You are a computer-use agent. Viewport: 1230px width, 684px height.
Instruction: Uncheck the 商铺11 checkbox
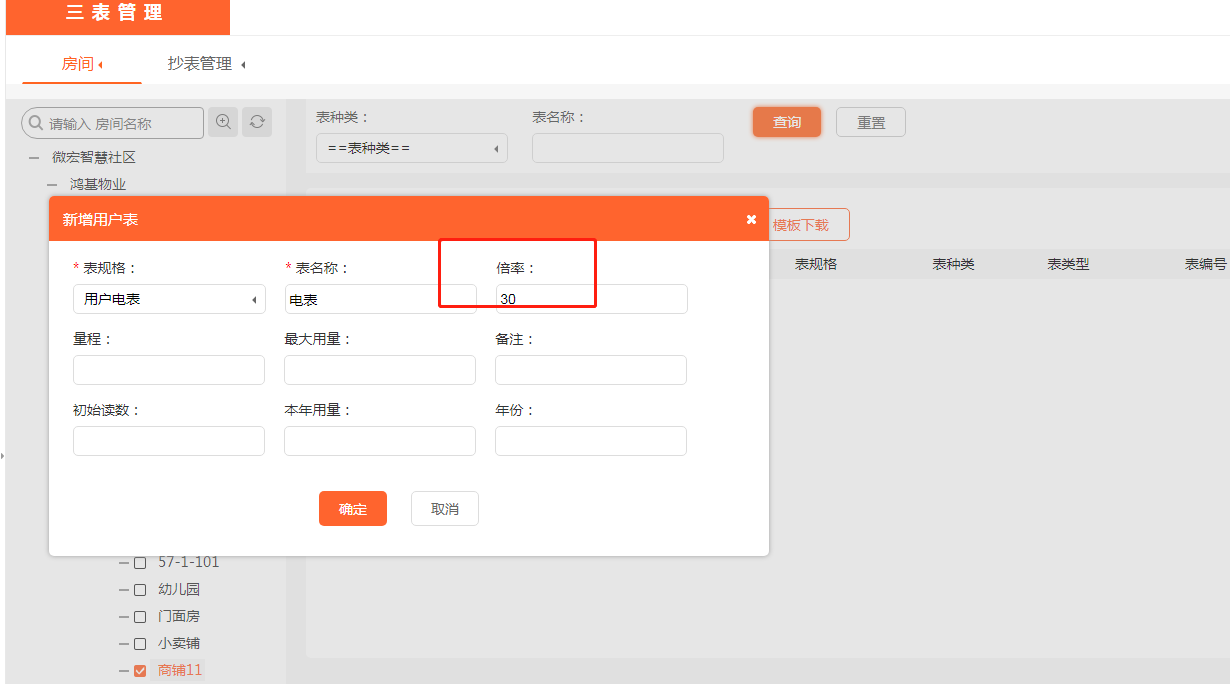[140, 671]
